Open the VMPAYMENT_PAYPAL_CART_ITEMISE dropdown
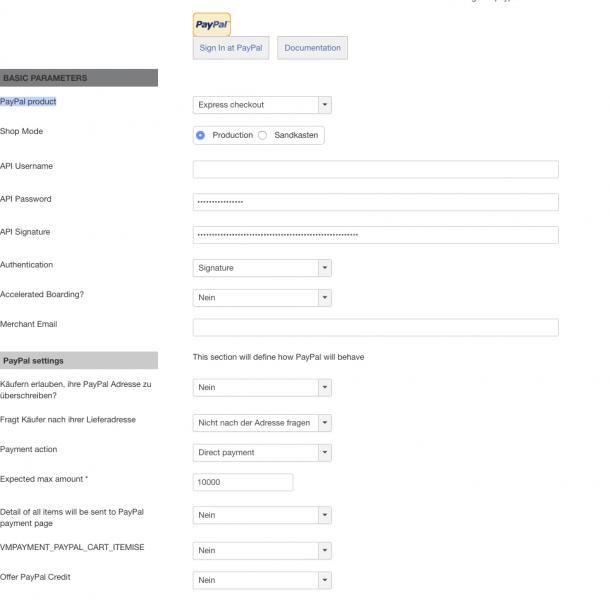 pos(261,551)
